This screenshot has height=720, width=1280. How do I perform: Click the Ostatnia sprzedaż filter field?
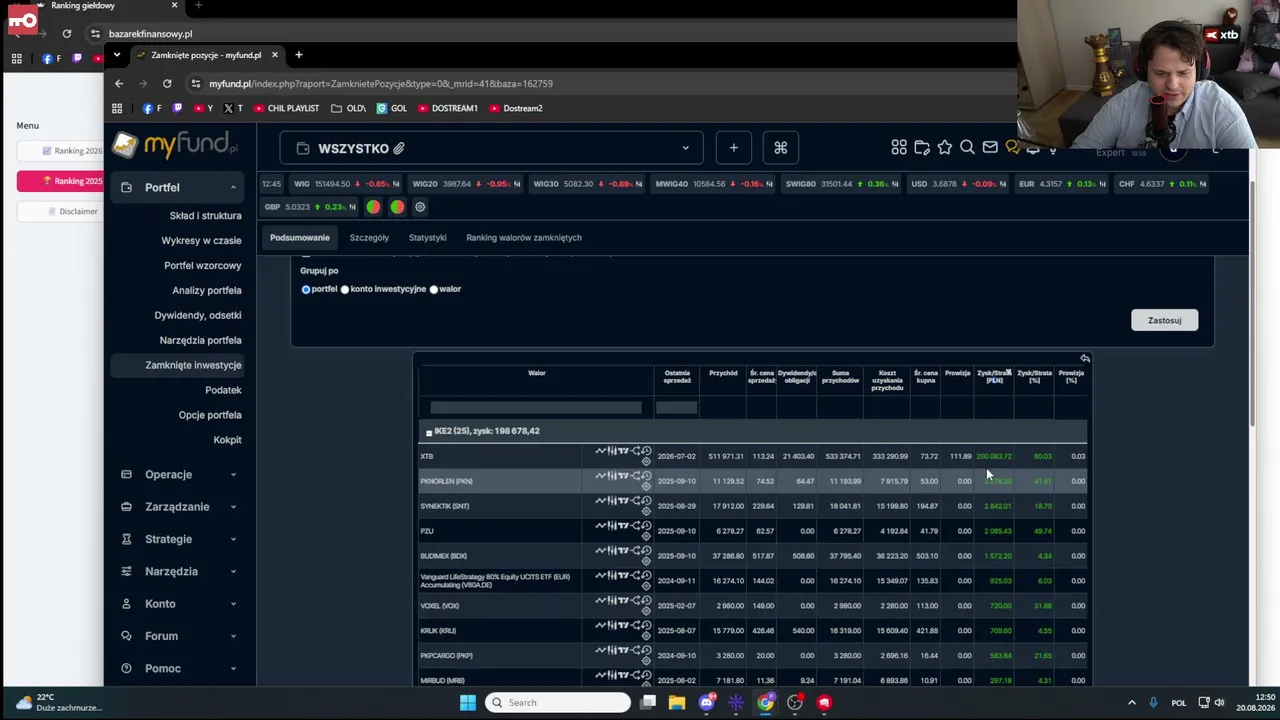coord(676,407)
